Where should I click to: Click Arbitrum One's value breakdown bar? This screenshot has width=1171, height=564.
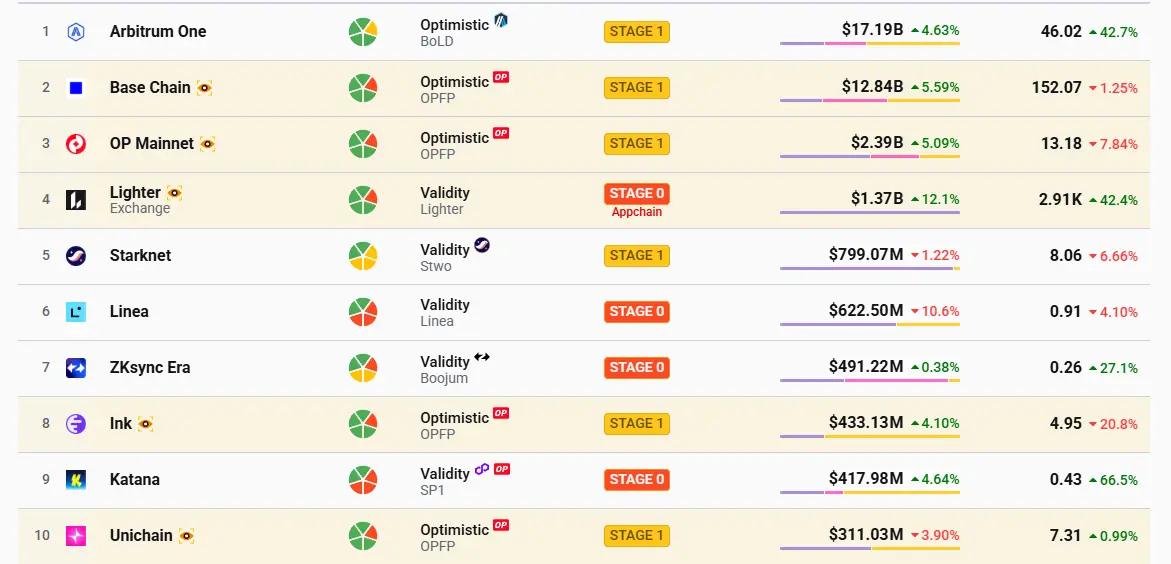pos(869,43)
